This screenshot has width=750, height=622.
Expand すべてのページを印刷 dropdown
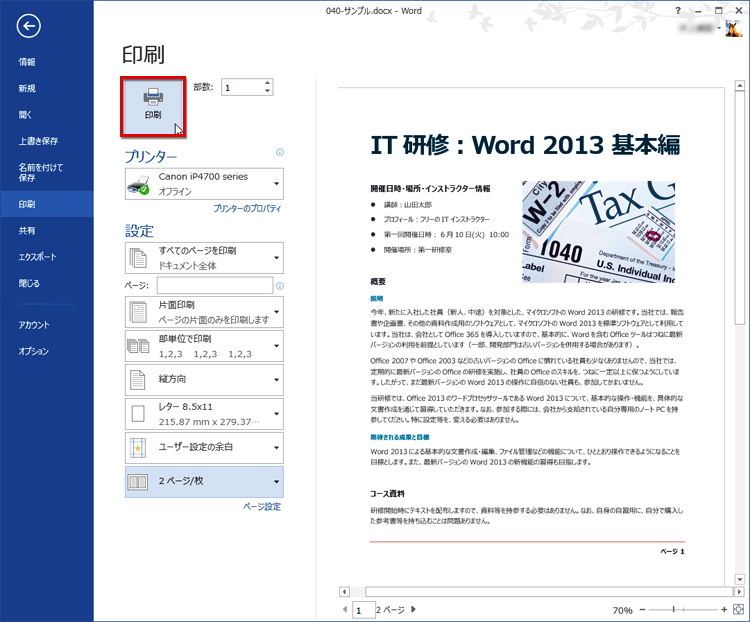tap(204, 258)
